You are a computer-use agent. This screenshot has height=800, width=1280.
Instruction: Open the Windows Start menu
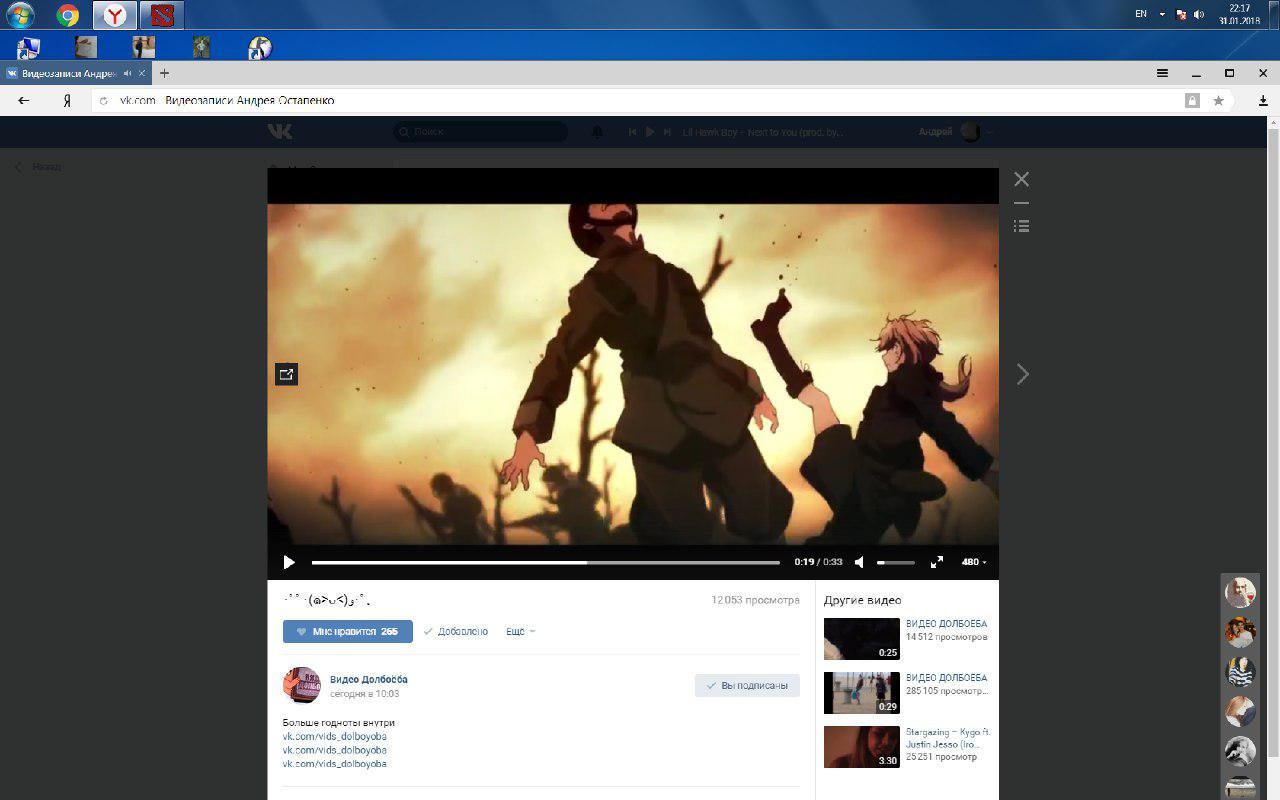tap(20, 15)
